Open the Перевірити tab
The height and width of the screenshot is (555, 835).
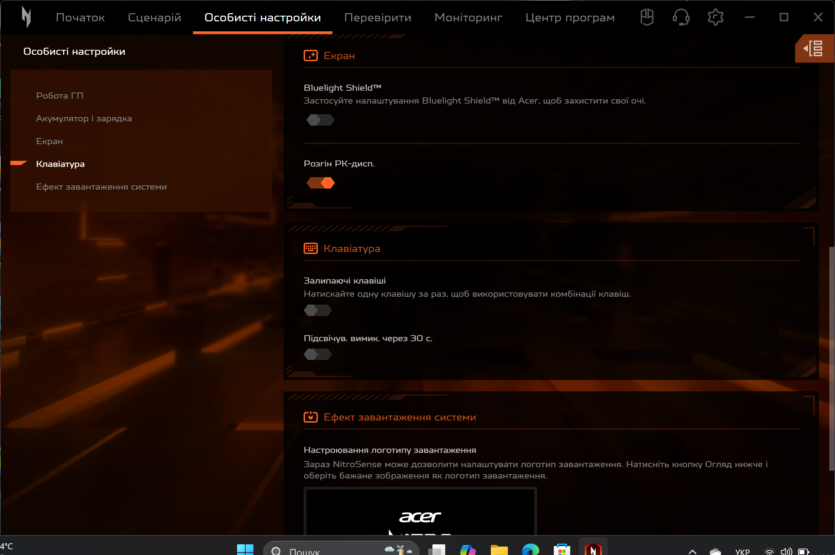point(378,18)
